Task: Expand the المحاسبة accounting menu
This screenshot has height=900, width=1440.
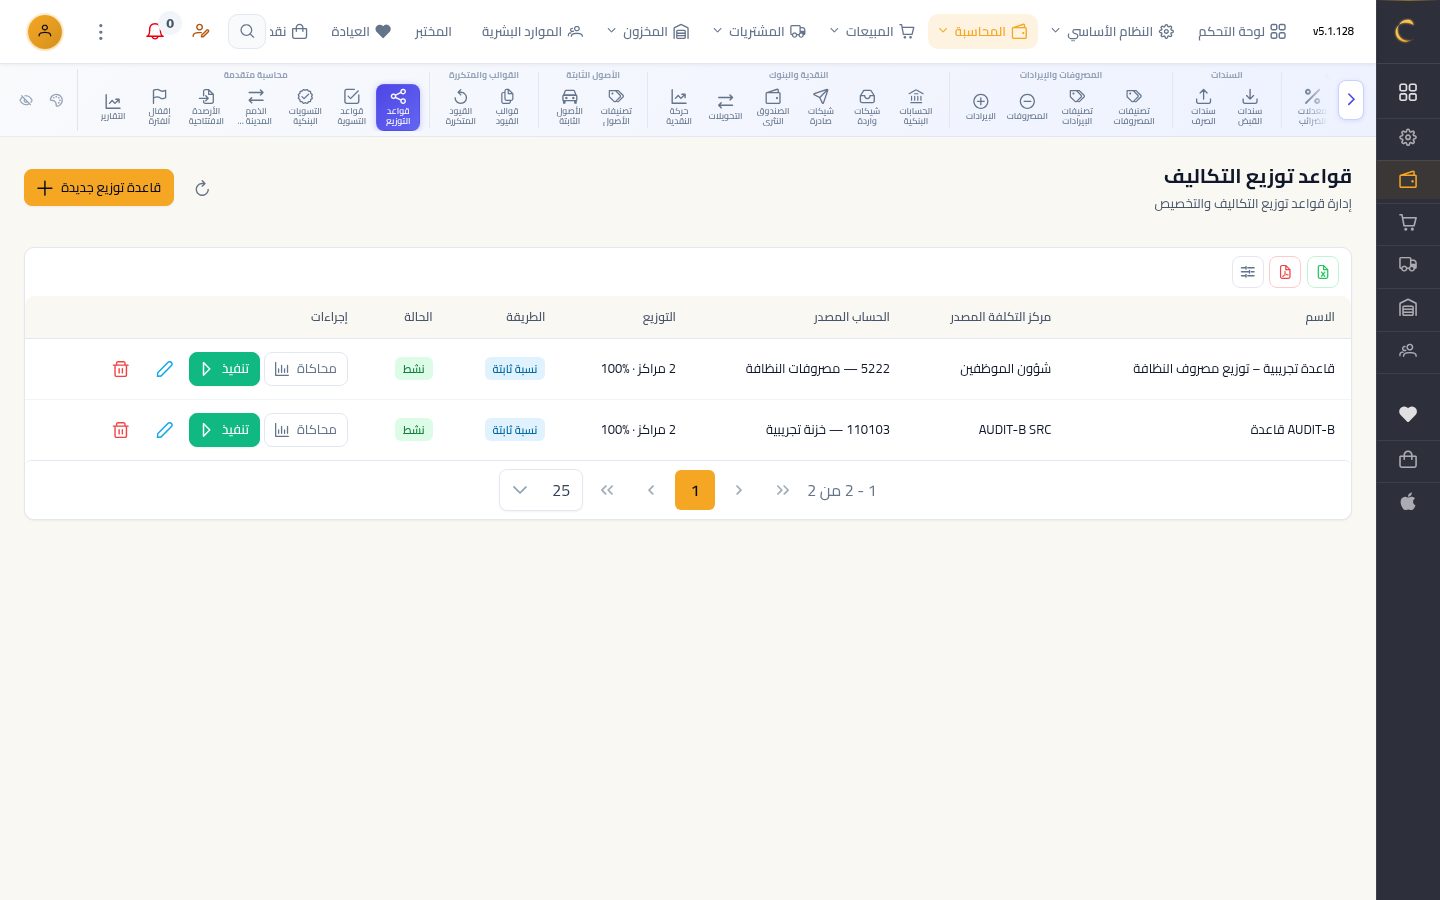Action: point(983,32)
